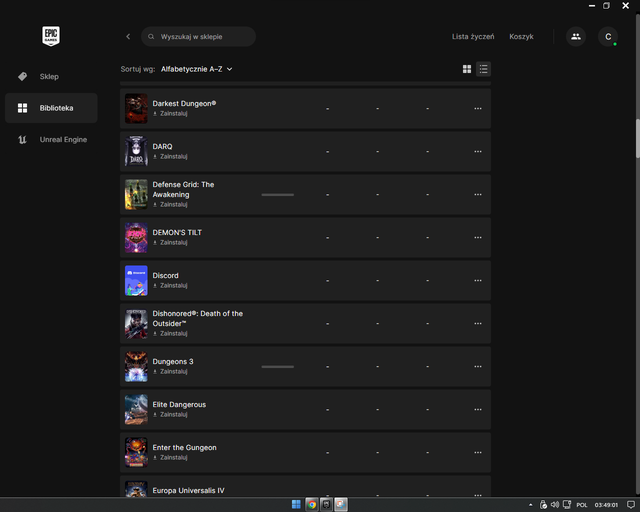Click the POL language indicator
Image resolution: width=640 pixels, height=512 pixels.
[582, 505]
